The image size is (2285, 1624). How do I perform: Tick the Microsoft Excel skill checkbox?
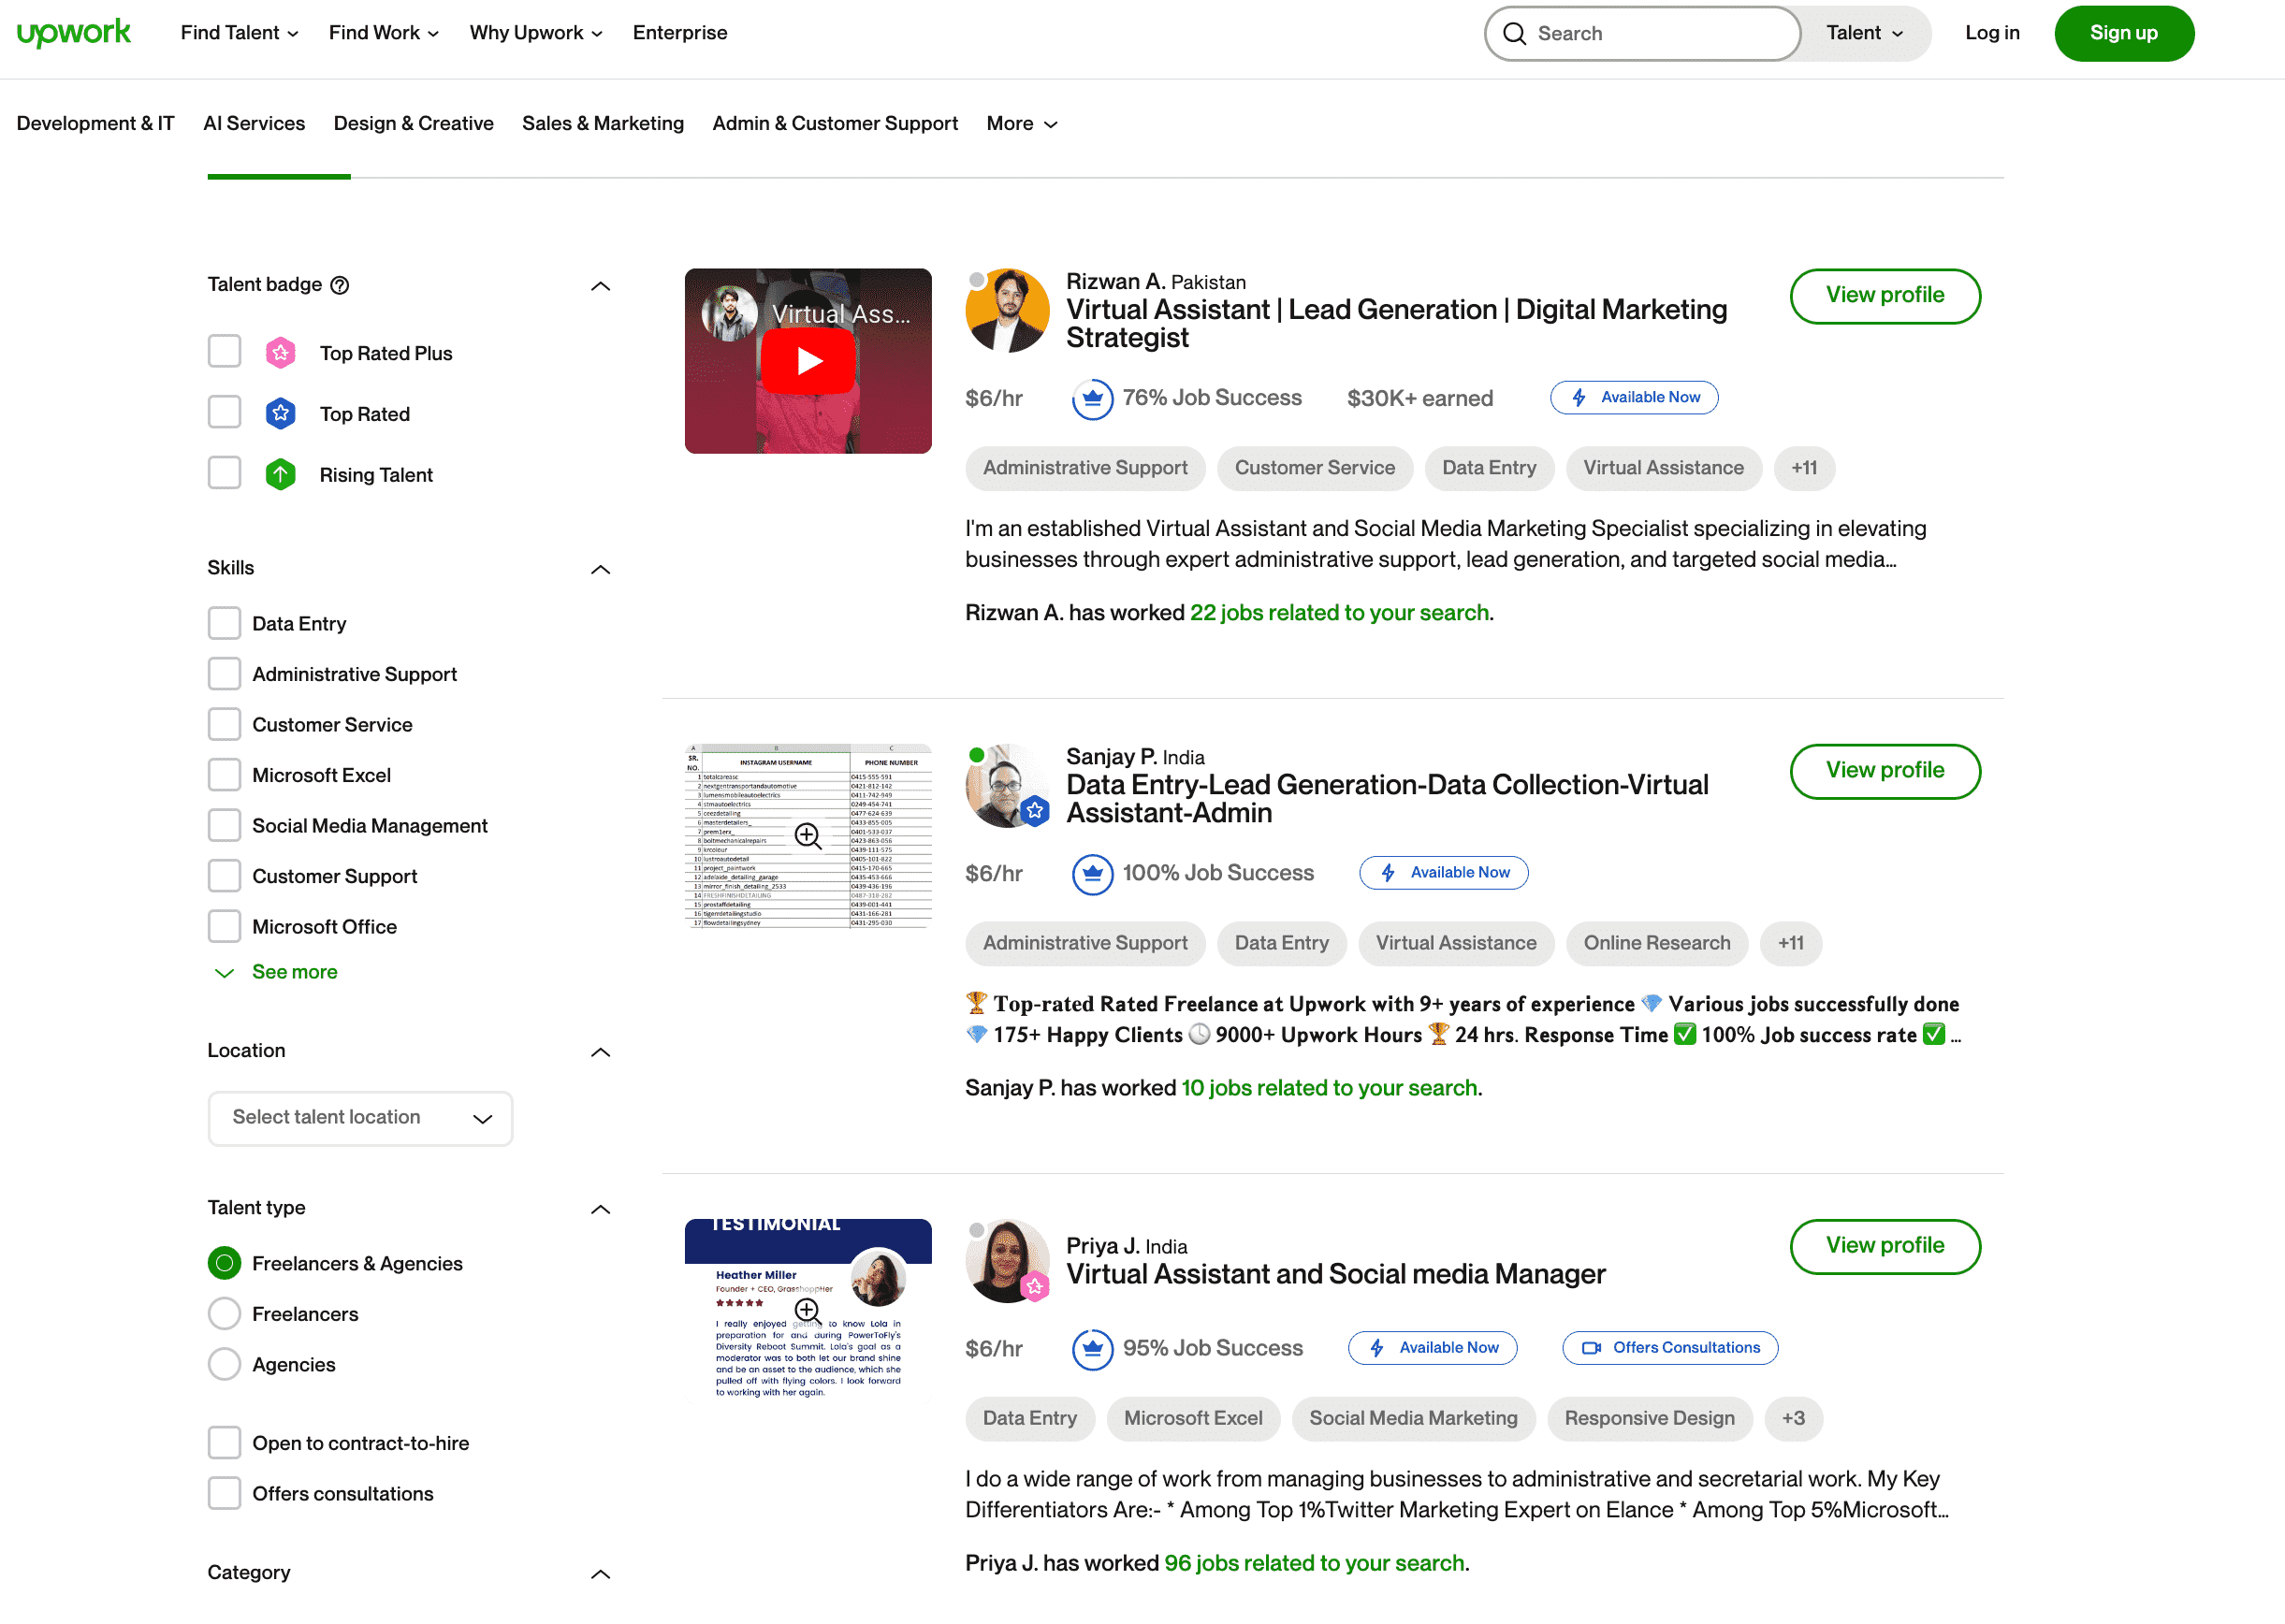click(224, 775)
